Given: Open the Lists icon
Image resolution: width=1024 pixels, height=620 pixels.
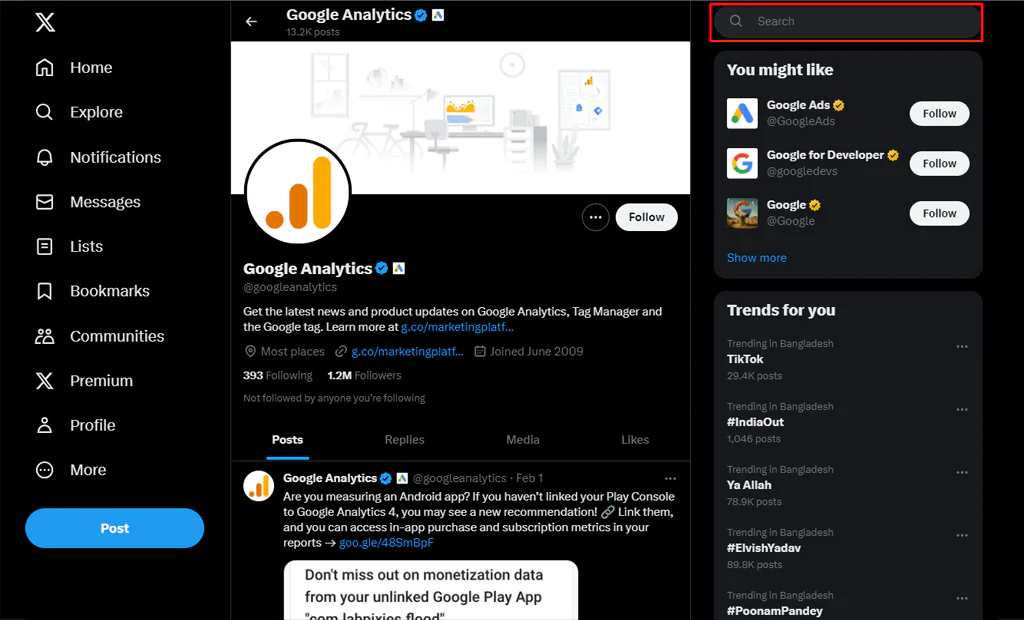Looking at the screenshot, I should tap(44, 246).
